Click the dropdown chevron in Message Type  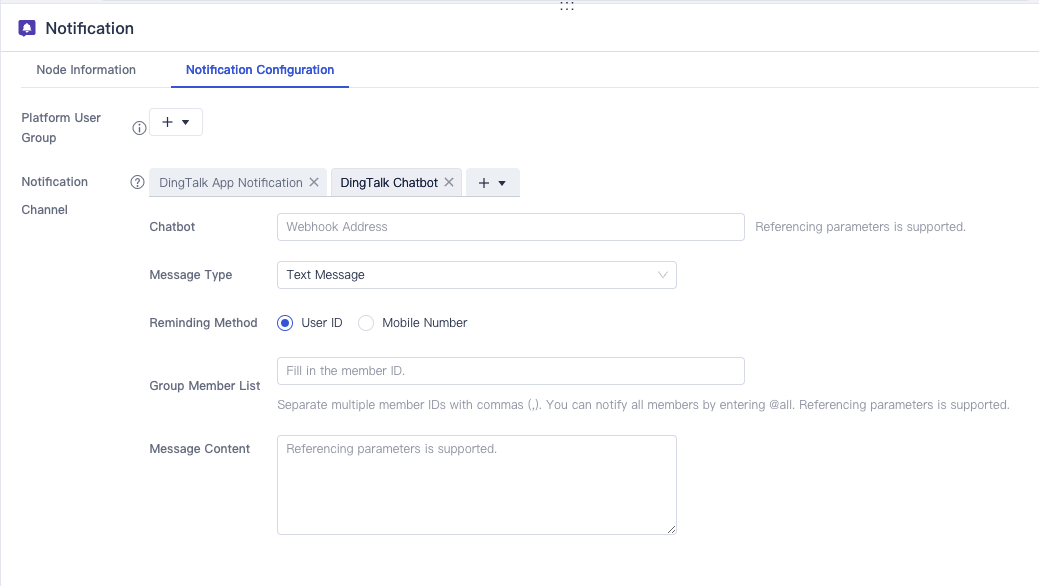tap(662, 275)
